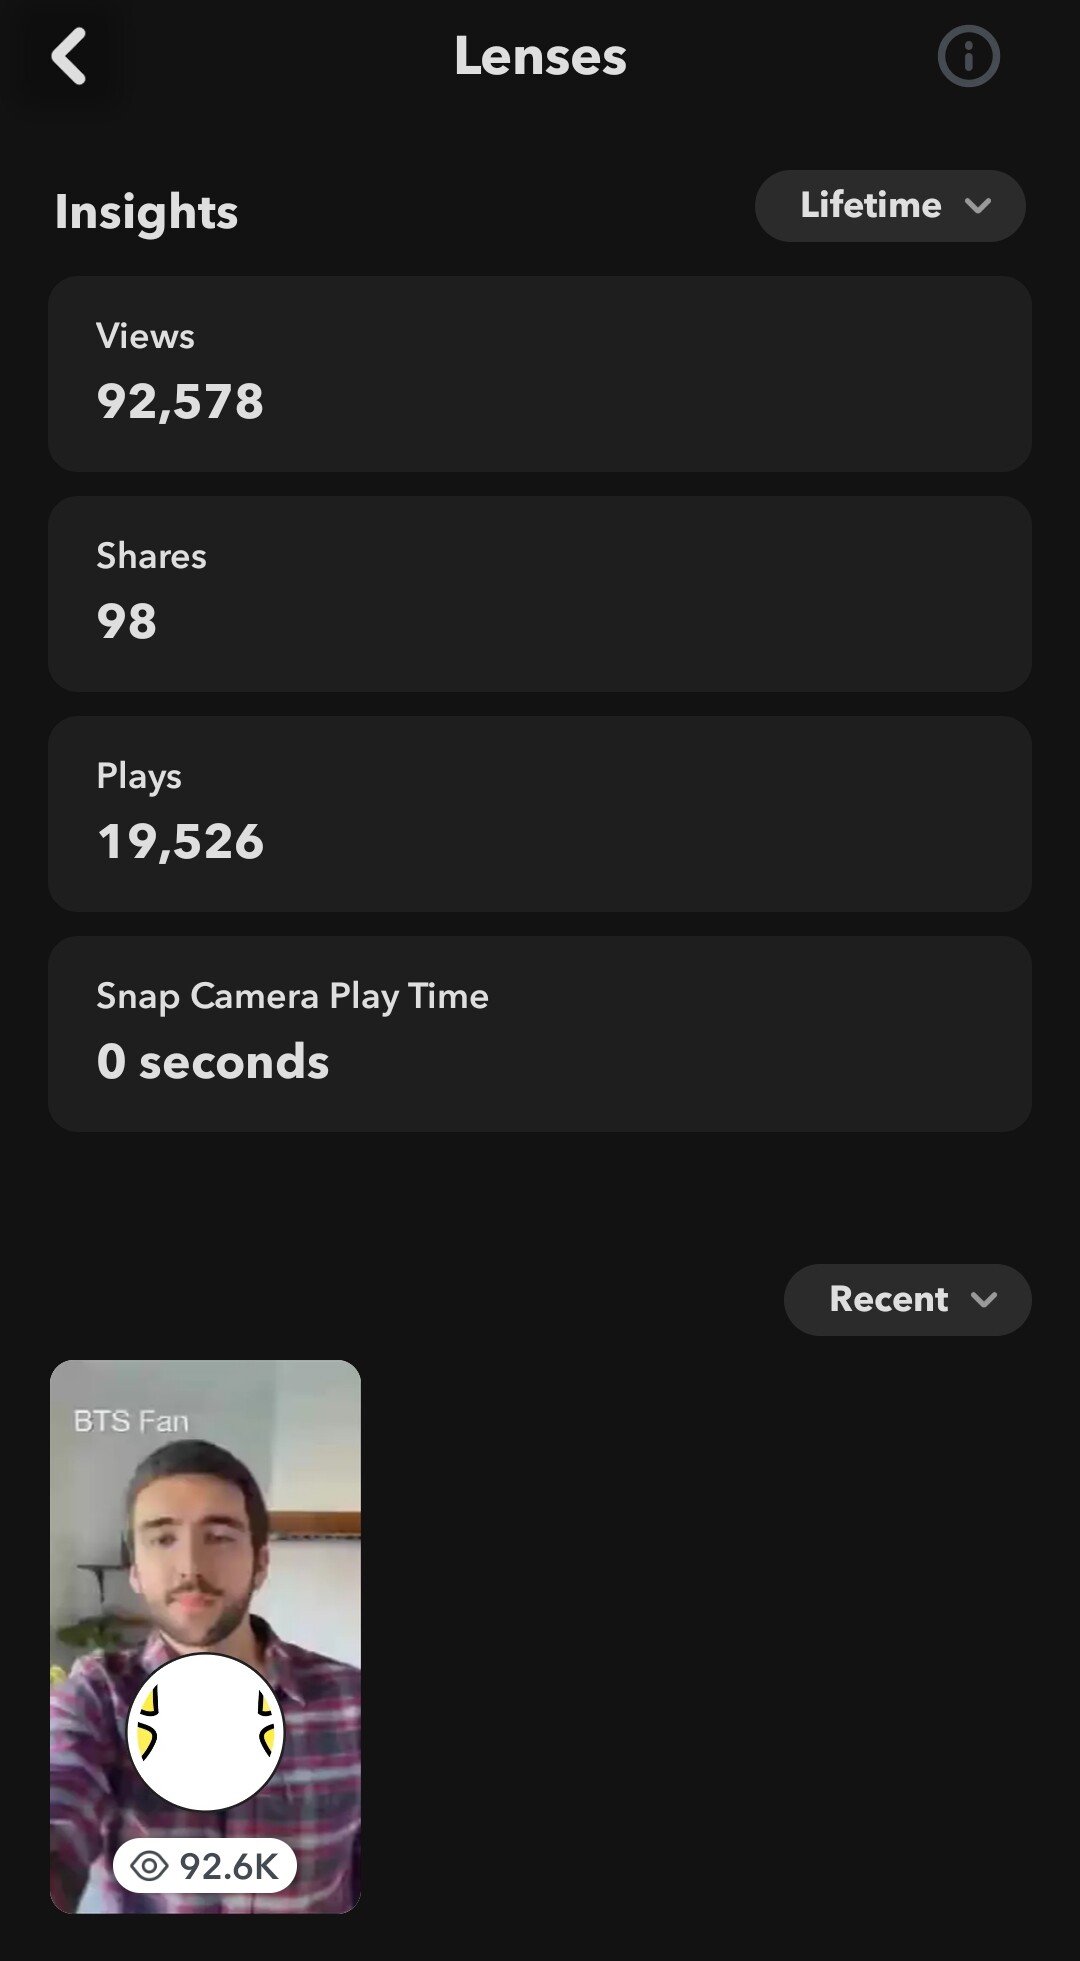Tap the back arrow icon
Viewport: 1080px width, 1961px height.
[69, 56]
